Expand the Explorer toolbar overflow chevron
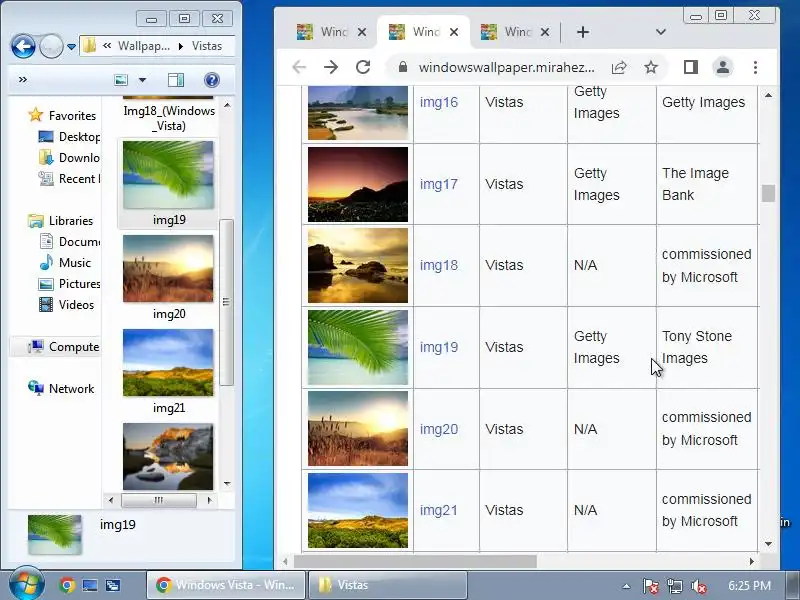Image resolution: width=800 pixels, height=600 pixels. point(22,80)
